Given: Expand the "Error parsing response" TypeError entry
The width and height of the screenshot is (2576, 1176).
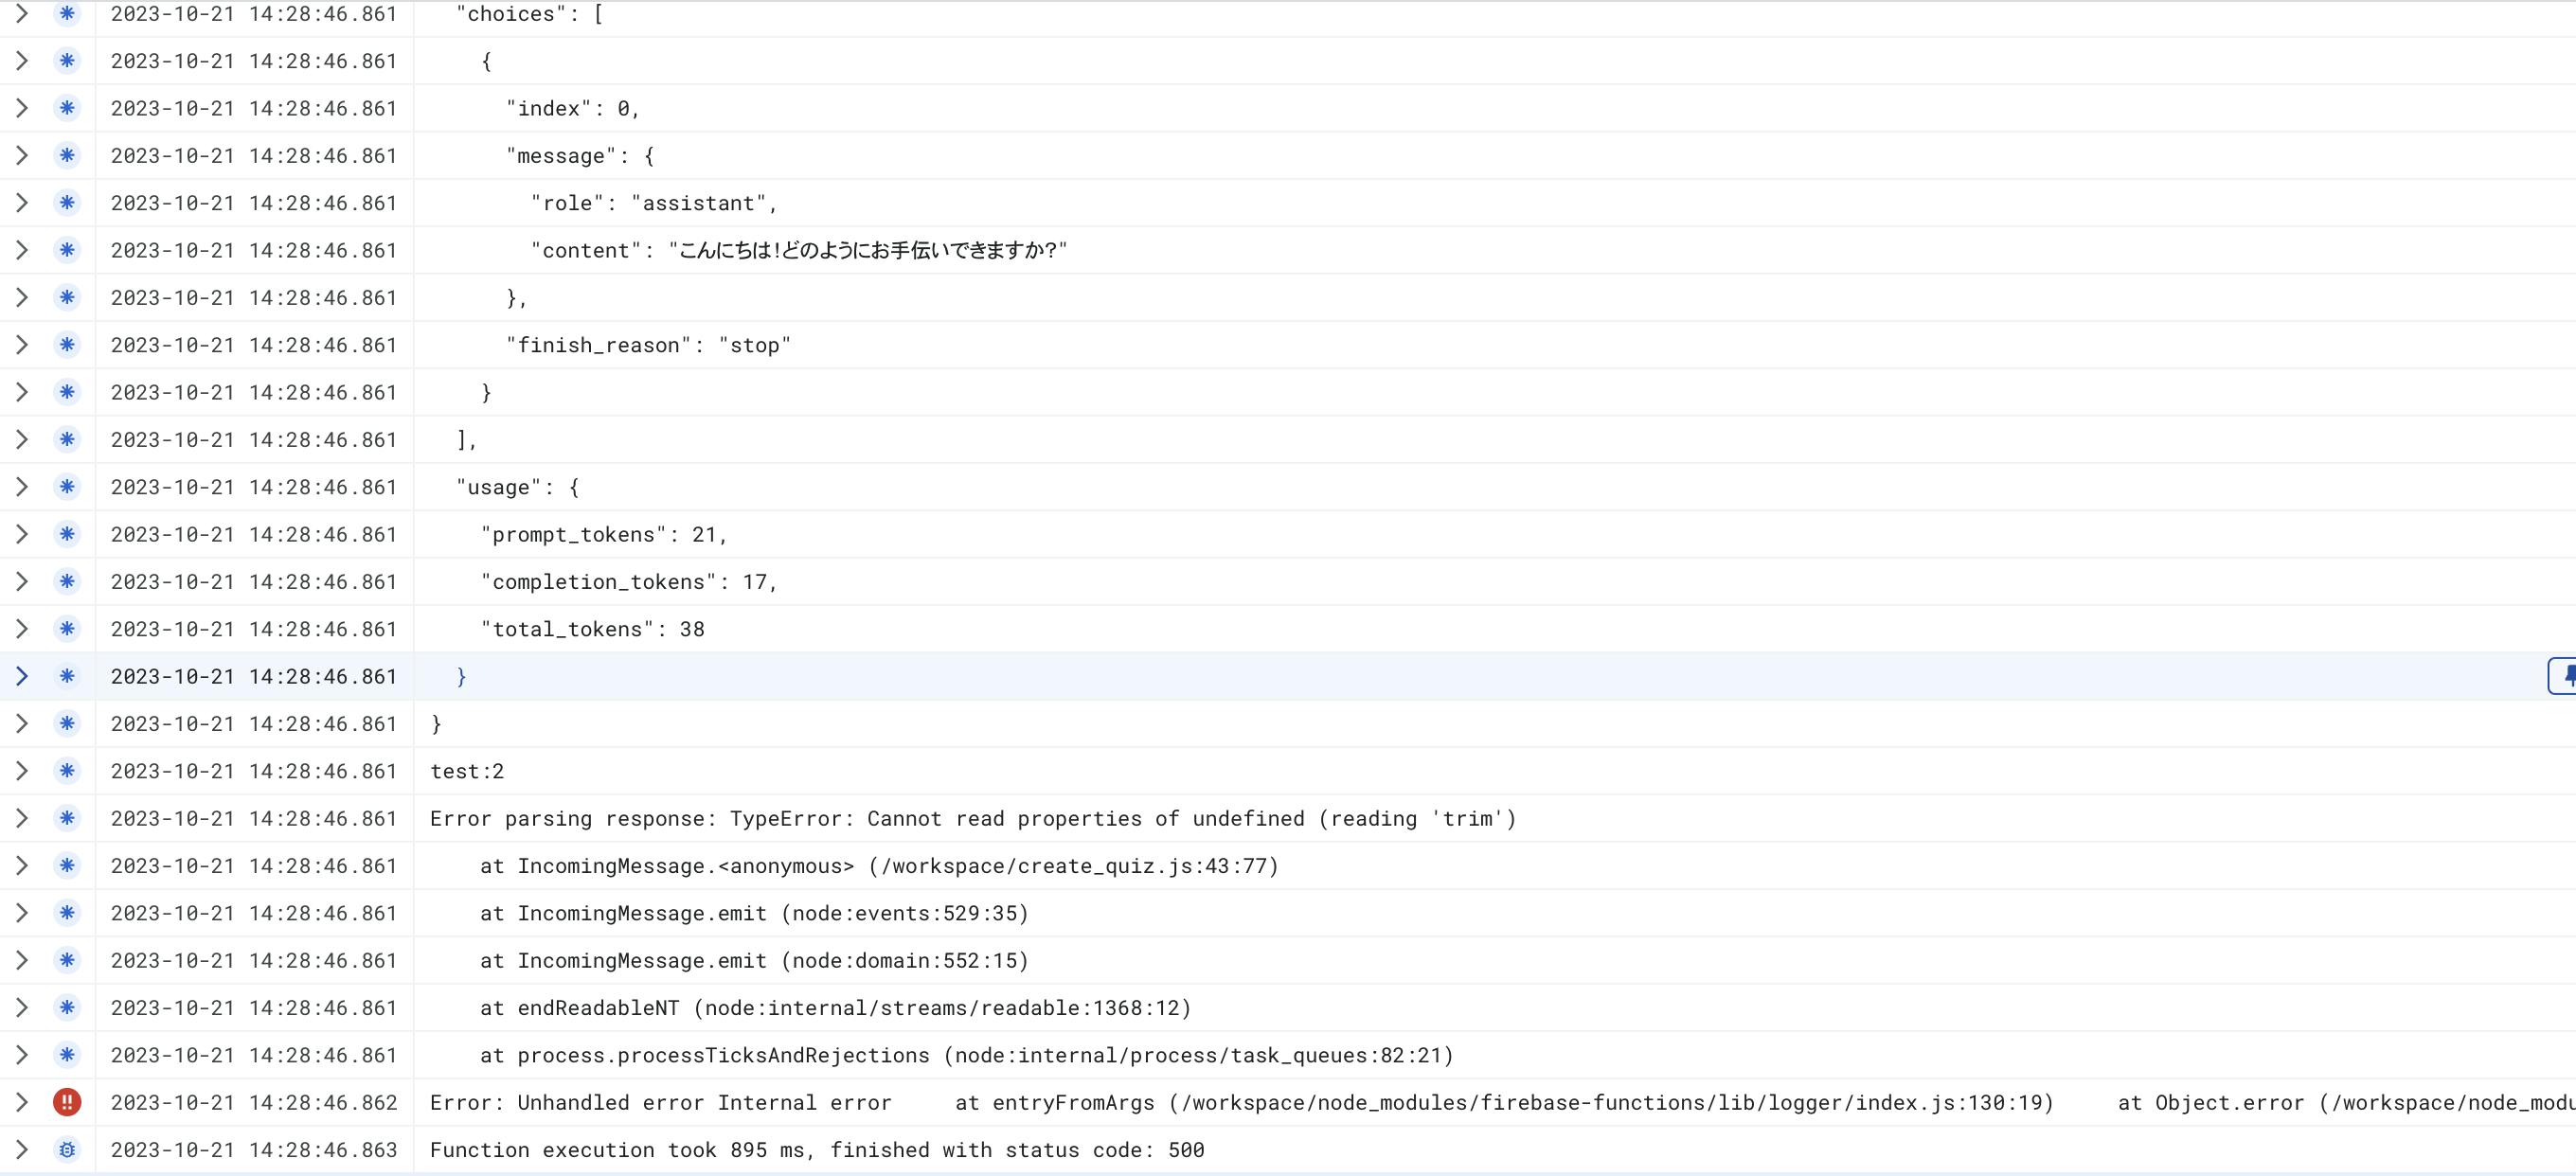Looking at the screenshot, I should pyautogui.click(x=21, y=818).
